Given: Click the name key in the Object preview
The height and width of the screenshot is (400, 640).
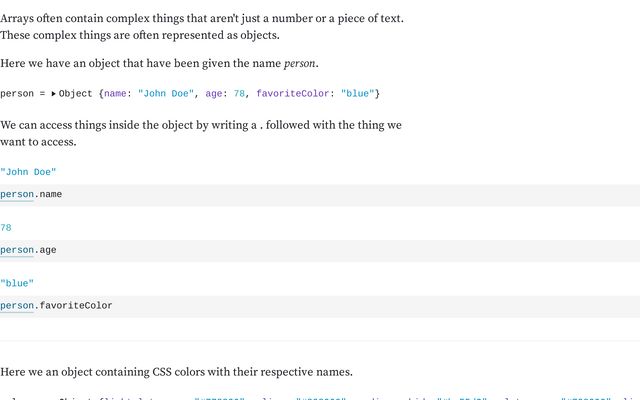Looking at the screenshot, I should coord(116,93).
